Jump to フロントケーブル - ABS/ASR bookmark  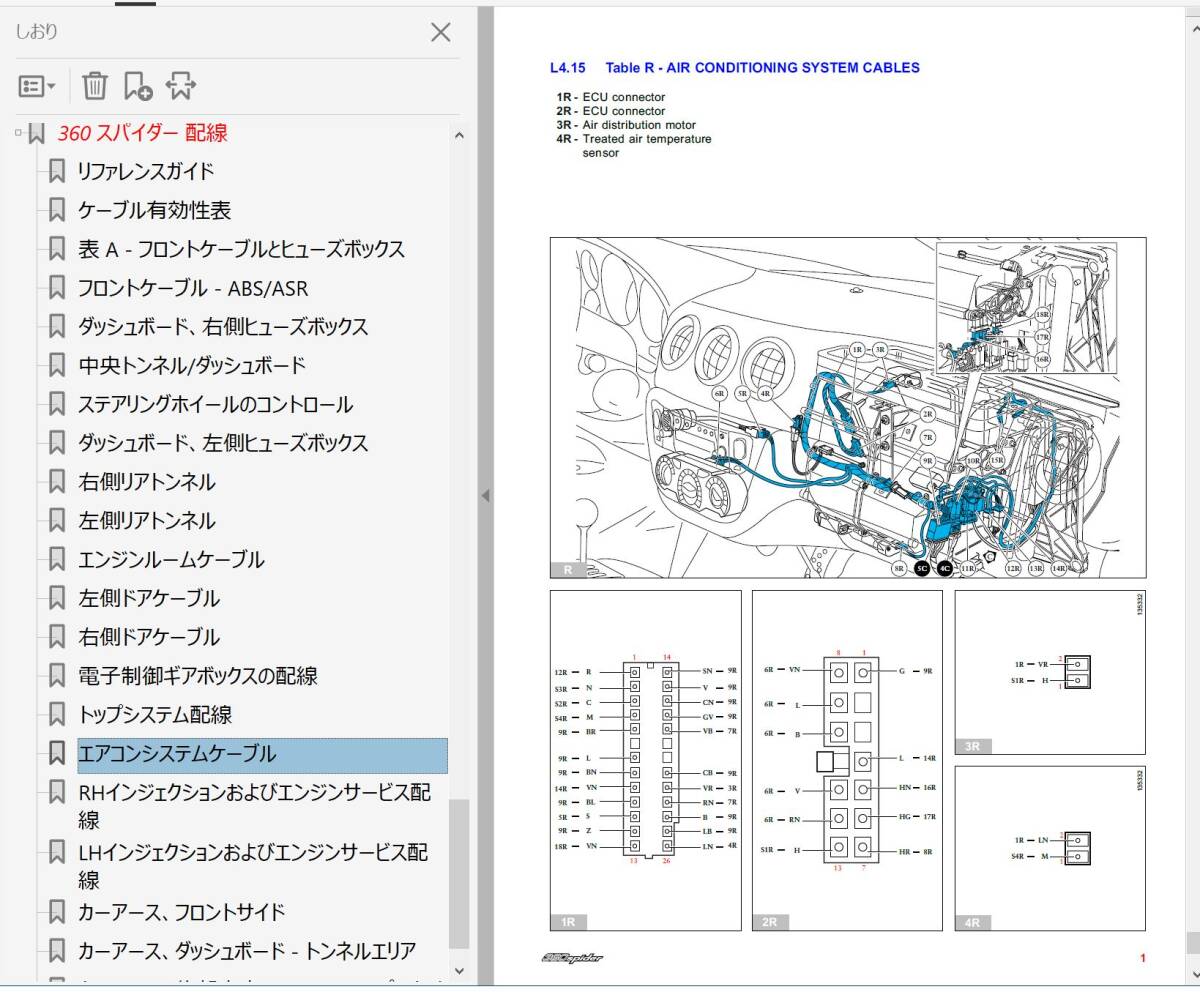pos(193,288)
